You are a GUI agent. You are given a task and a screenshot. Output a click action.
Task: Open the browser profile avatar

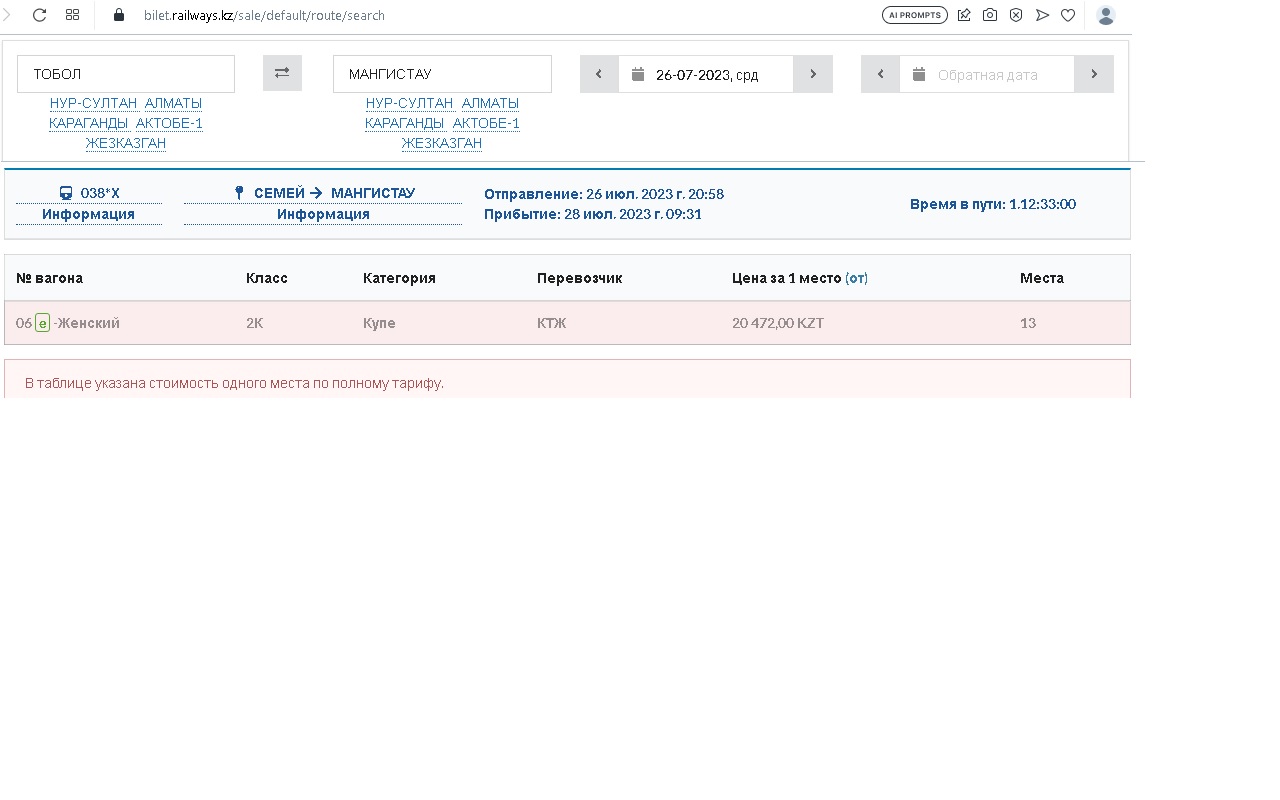coord(1105,15)
